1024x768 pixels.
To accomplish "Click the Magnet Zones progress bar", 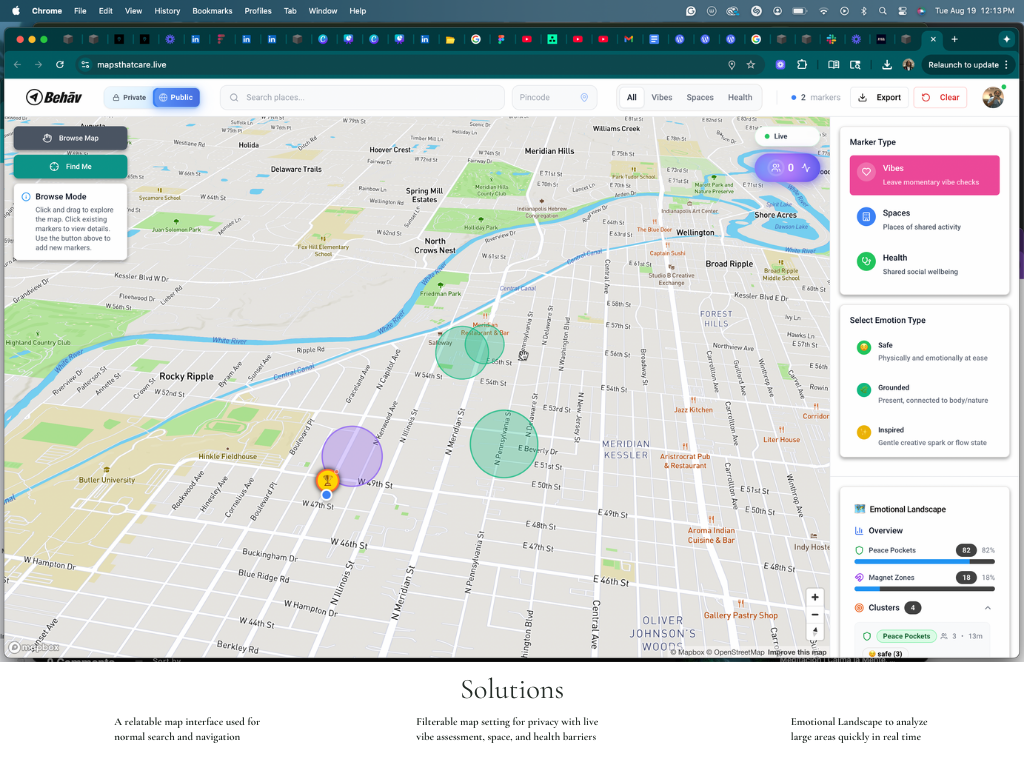I will [924, 589].
